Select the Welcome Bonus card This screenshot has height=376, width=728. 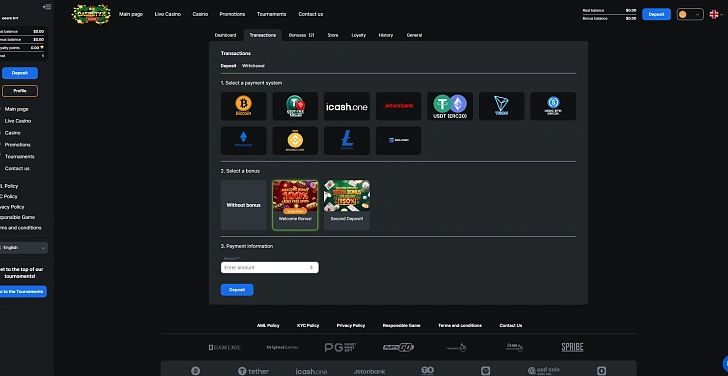pos(295,205)
